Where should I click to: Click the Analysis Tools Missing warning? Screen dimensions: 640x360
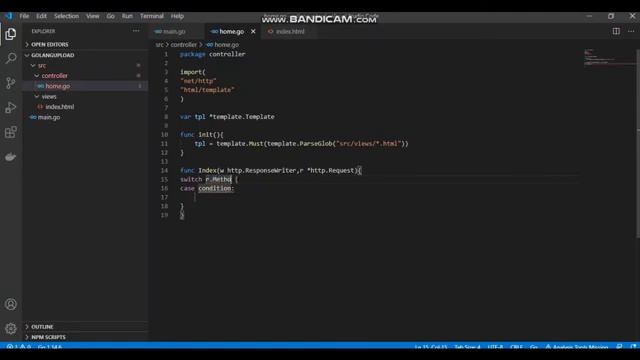click(577, 347)
